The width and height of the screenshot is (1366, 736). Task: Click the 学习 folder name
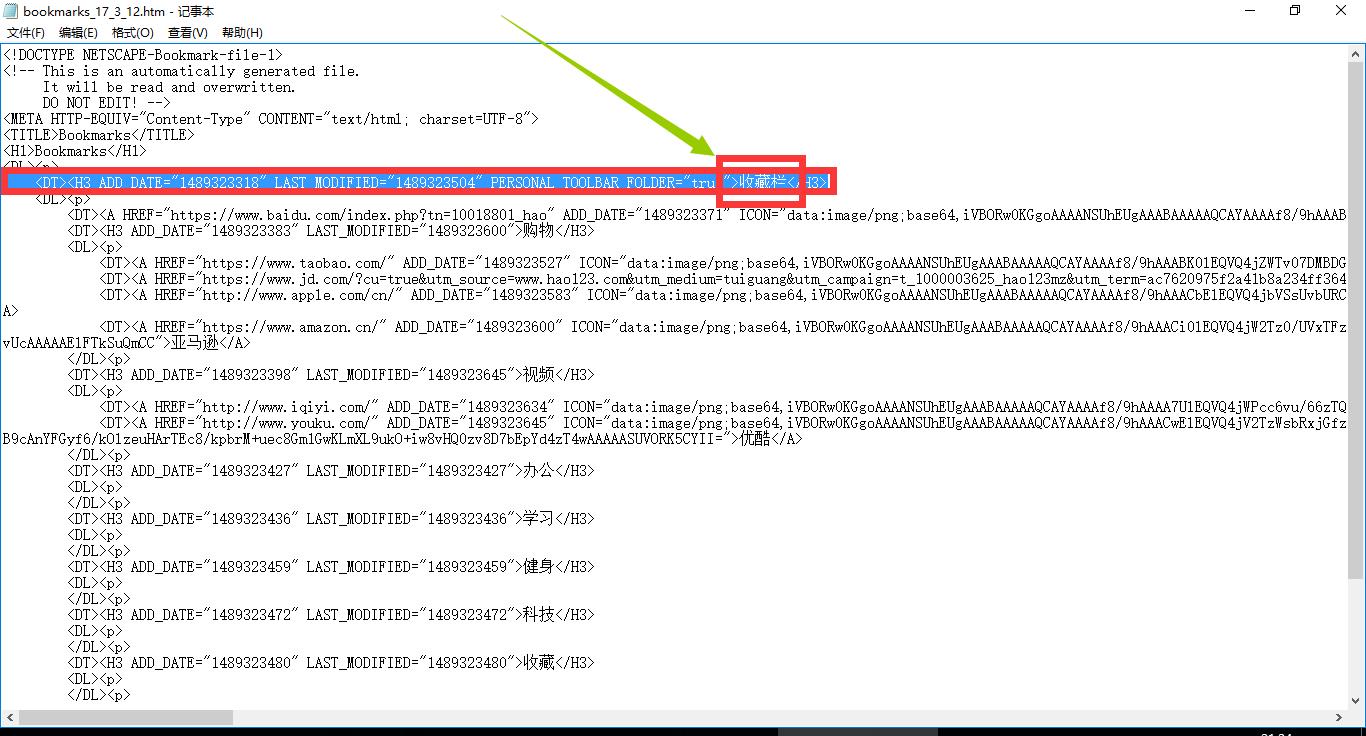[x=539, y=519]
